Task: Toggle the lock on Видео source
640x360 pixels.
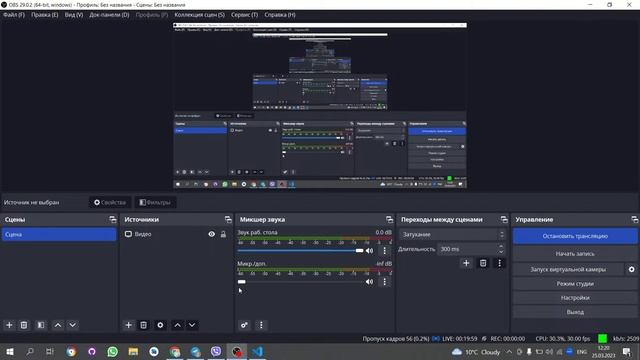Action: [x=223, y=234]
